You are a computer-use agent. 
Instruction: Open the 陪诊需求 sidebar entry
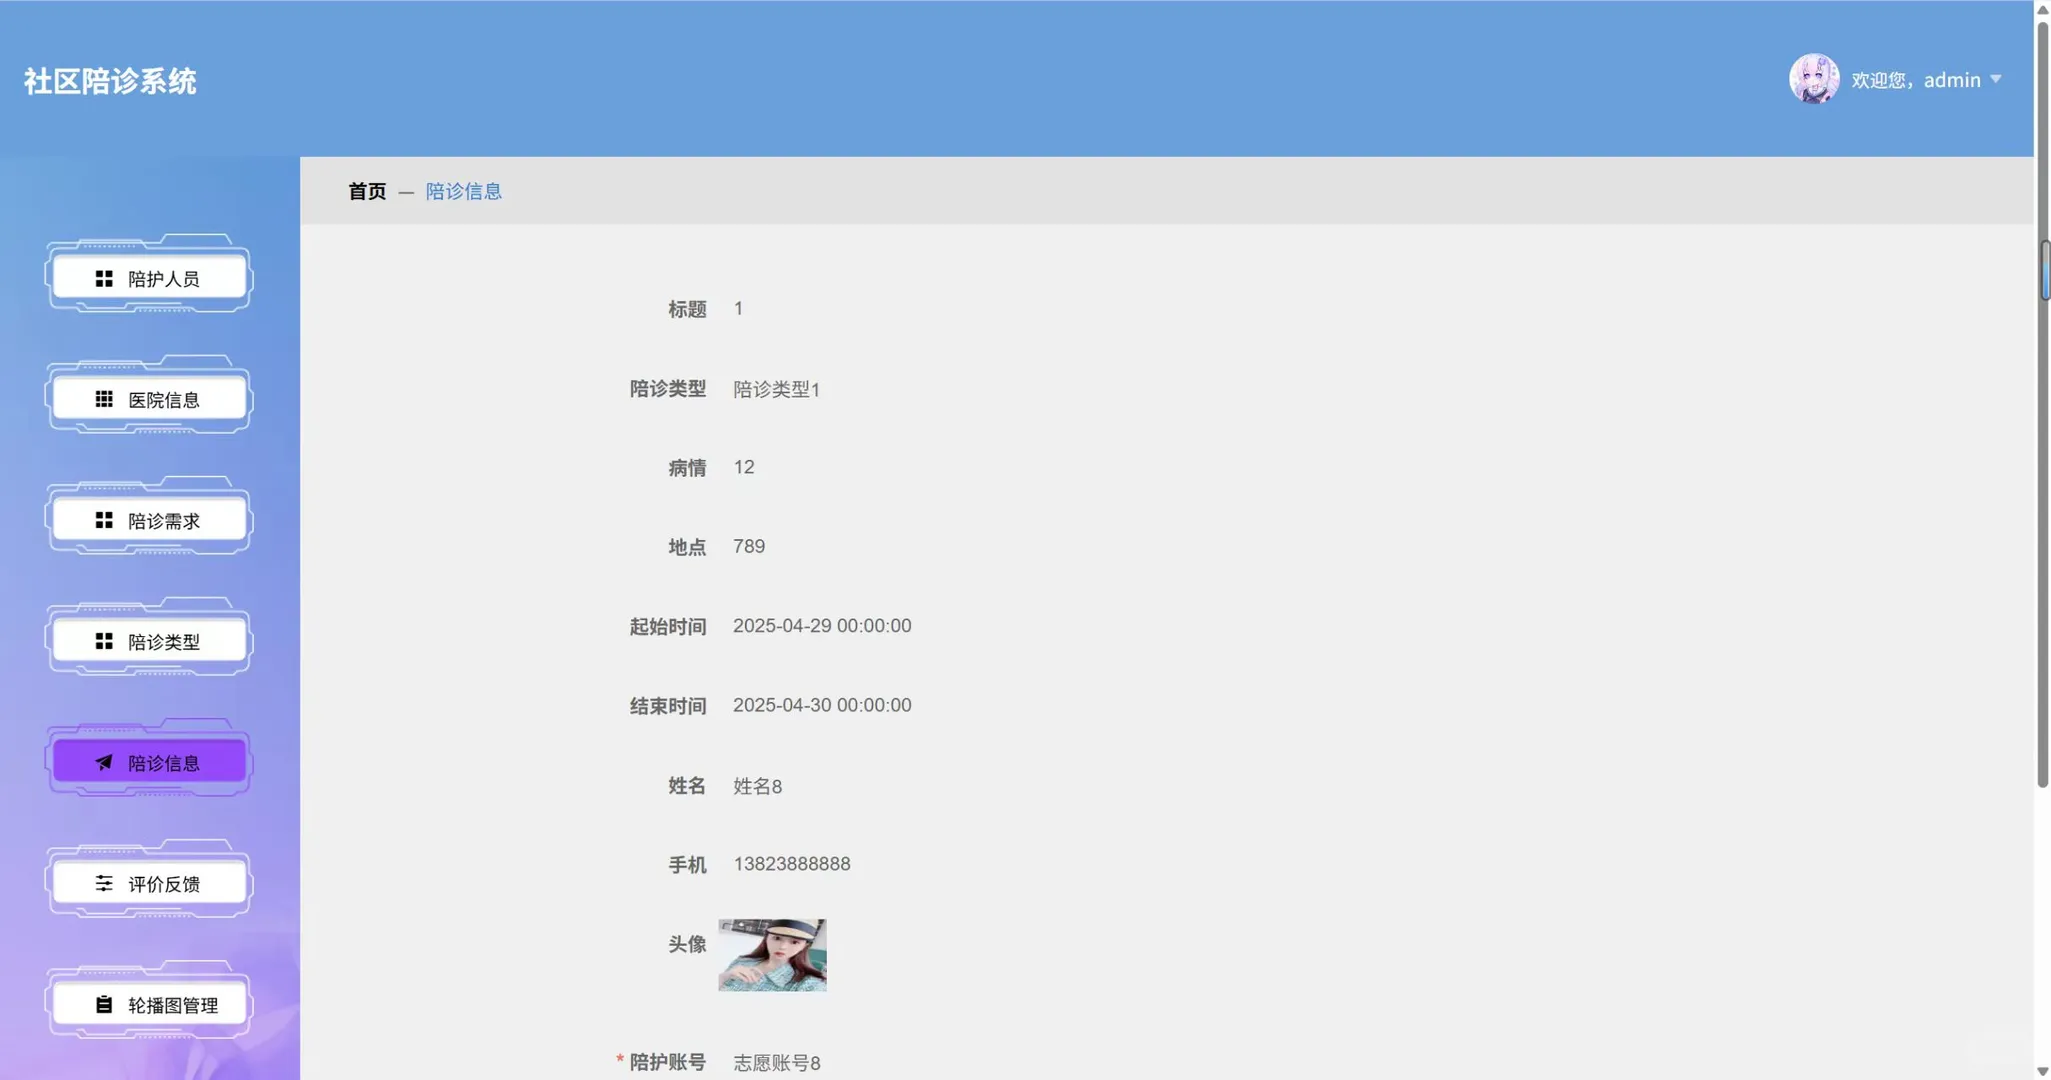150,520
